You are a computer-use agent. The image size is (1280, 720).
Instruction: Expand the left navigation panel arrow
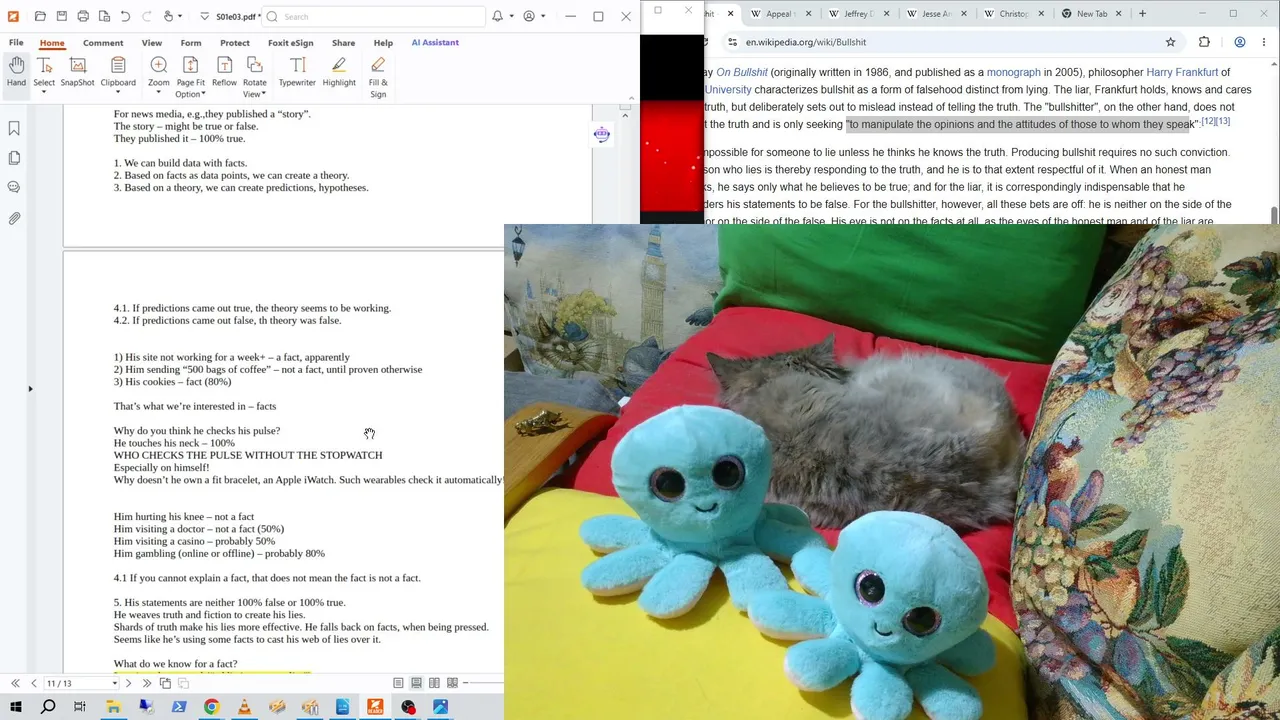[31, 389]
